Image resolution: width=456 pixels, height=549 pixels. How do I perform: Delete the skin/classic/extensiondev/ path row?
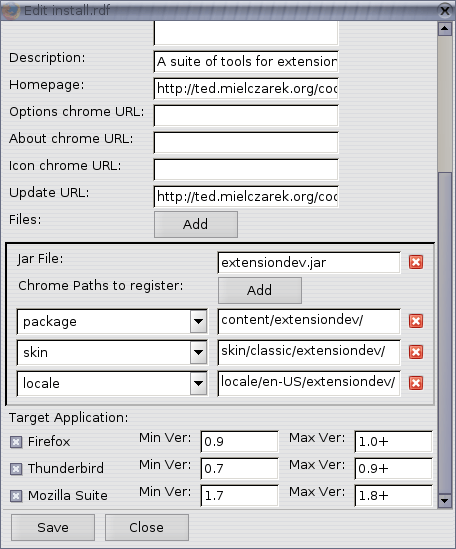(x=416, y=352)
